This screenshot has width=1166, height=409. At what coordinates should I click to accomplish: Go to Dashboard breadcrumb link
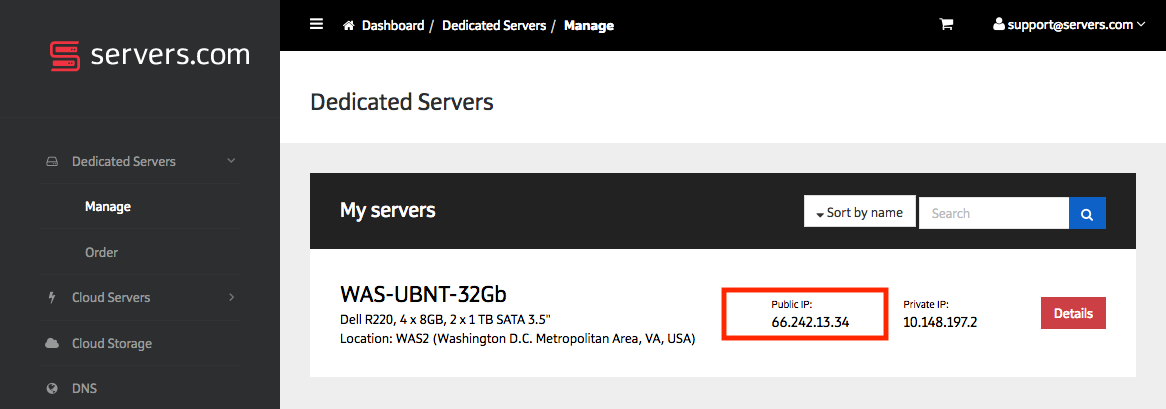point(393,25)
